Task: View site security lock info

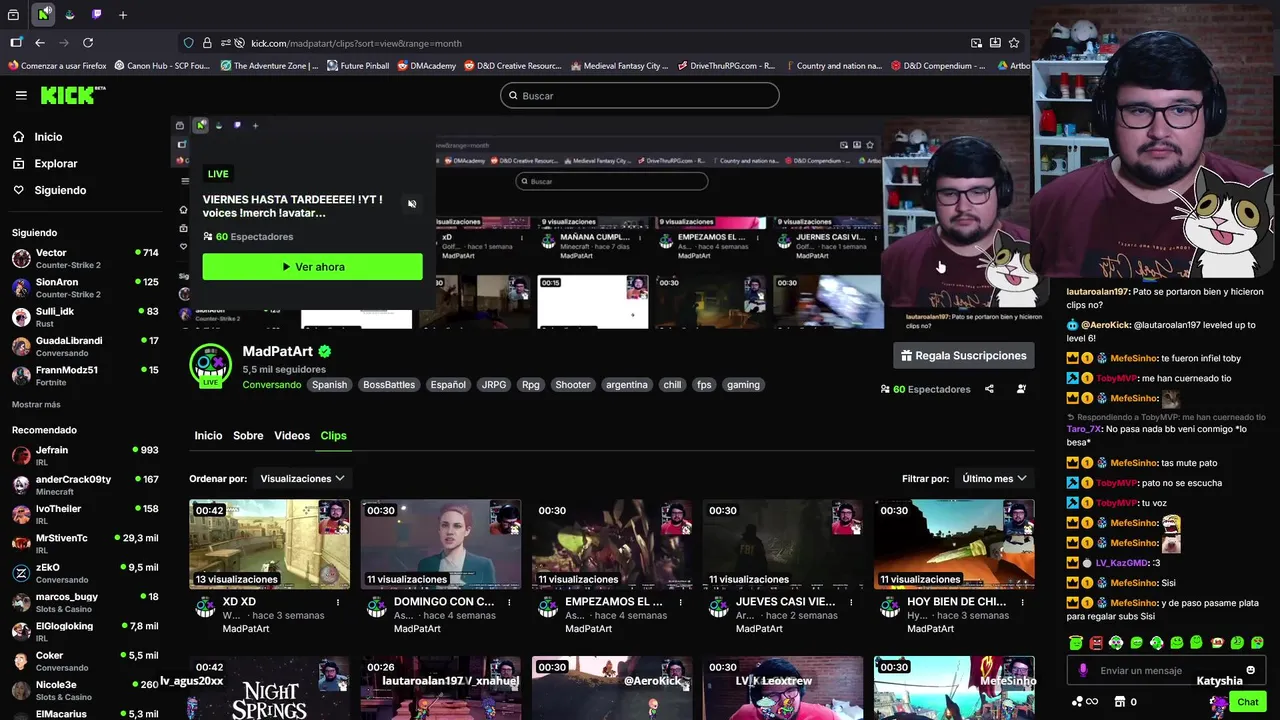Action: click(x=207, y=43)
